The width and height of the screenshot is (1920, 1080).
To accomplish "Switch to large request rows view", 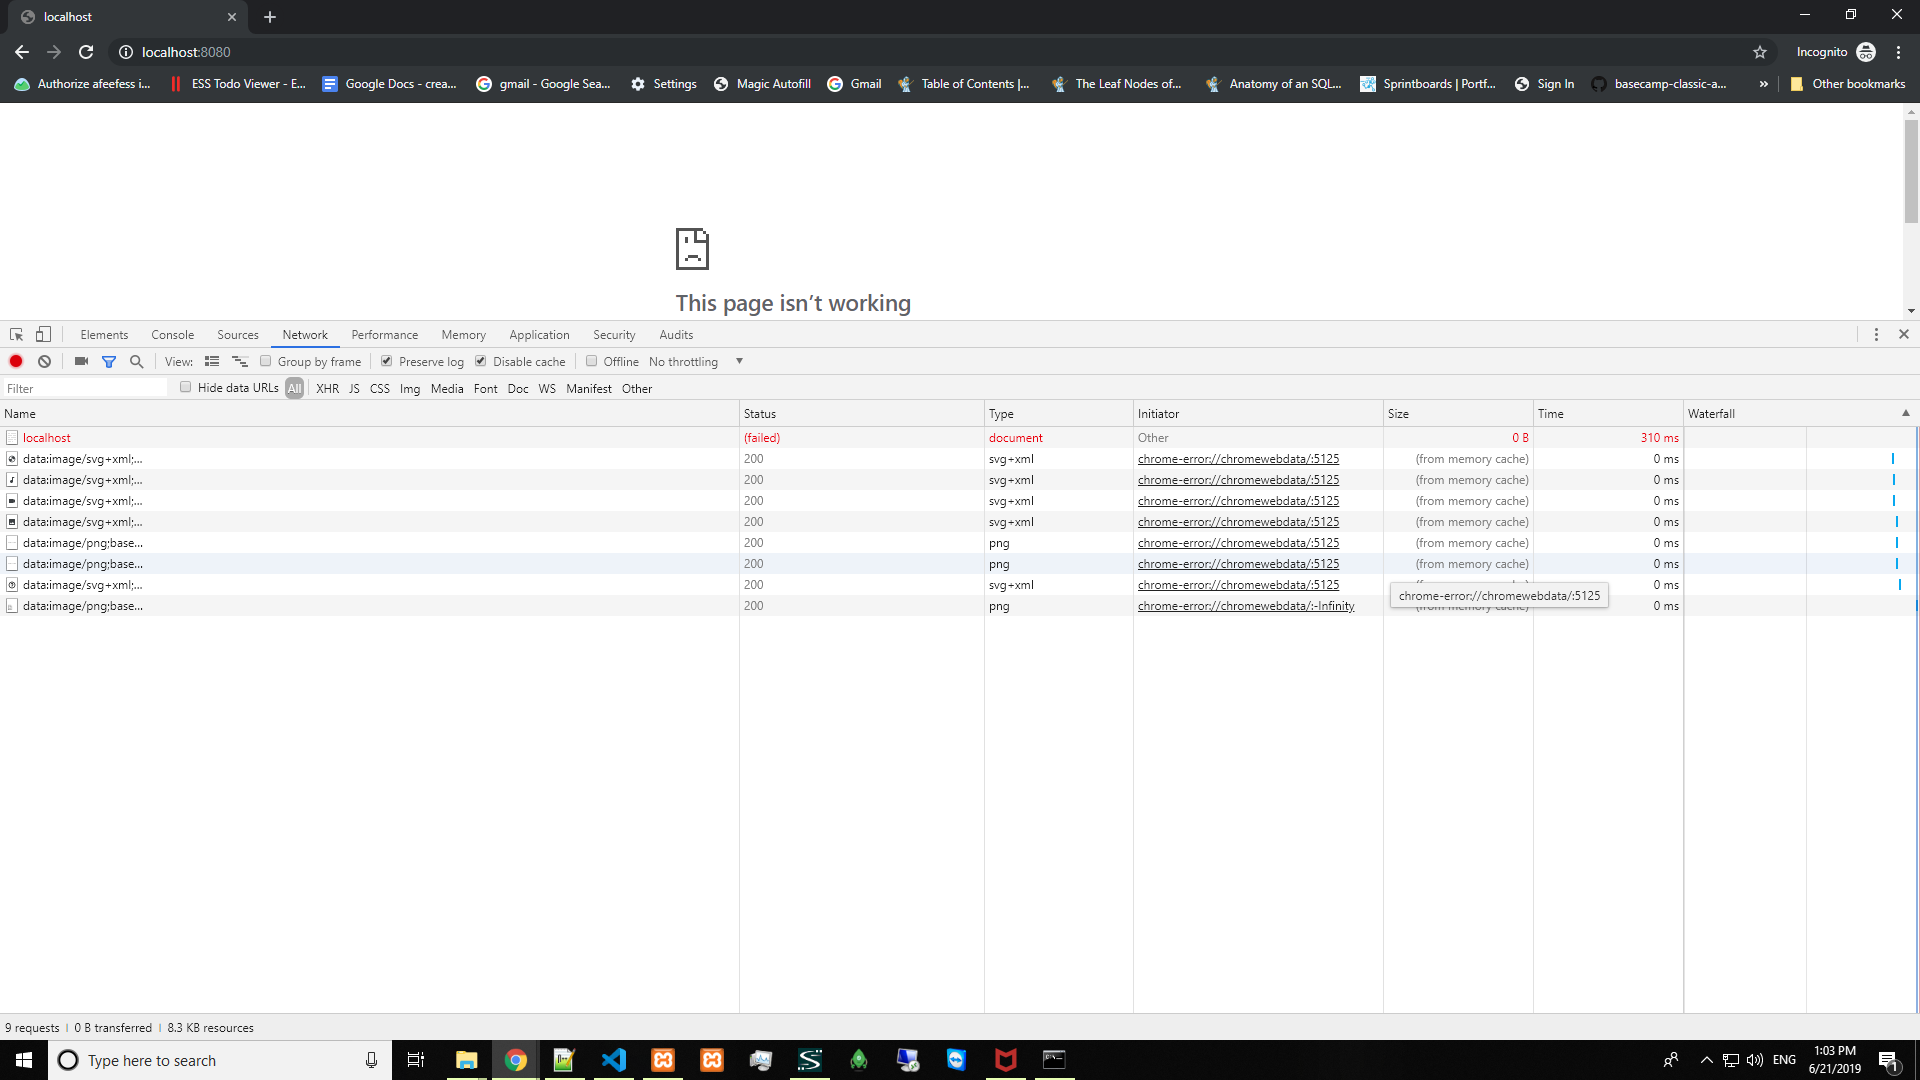I will coord(212,362).
